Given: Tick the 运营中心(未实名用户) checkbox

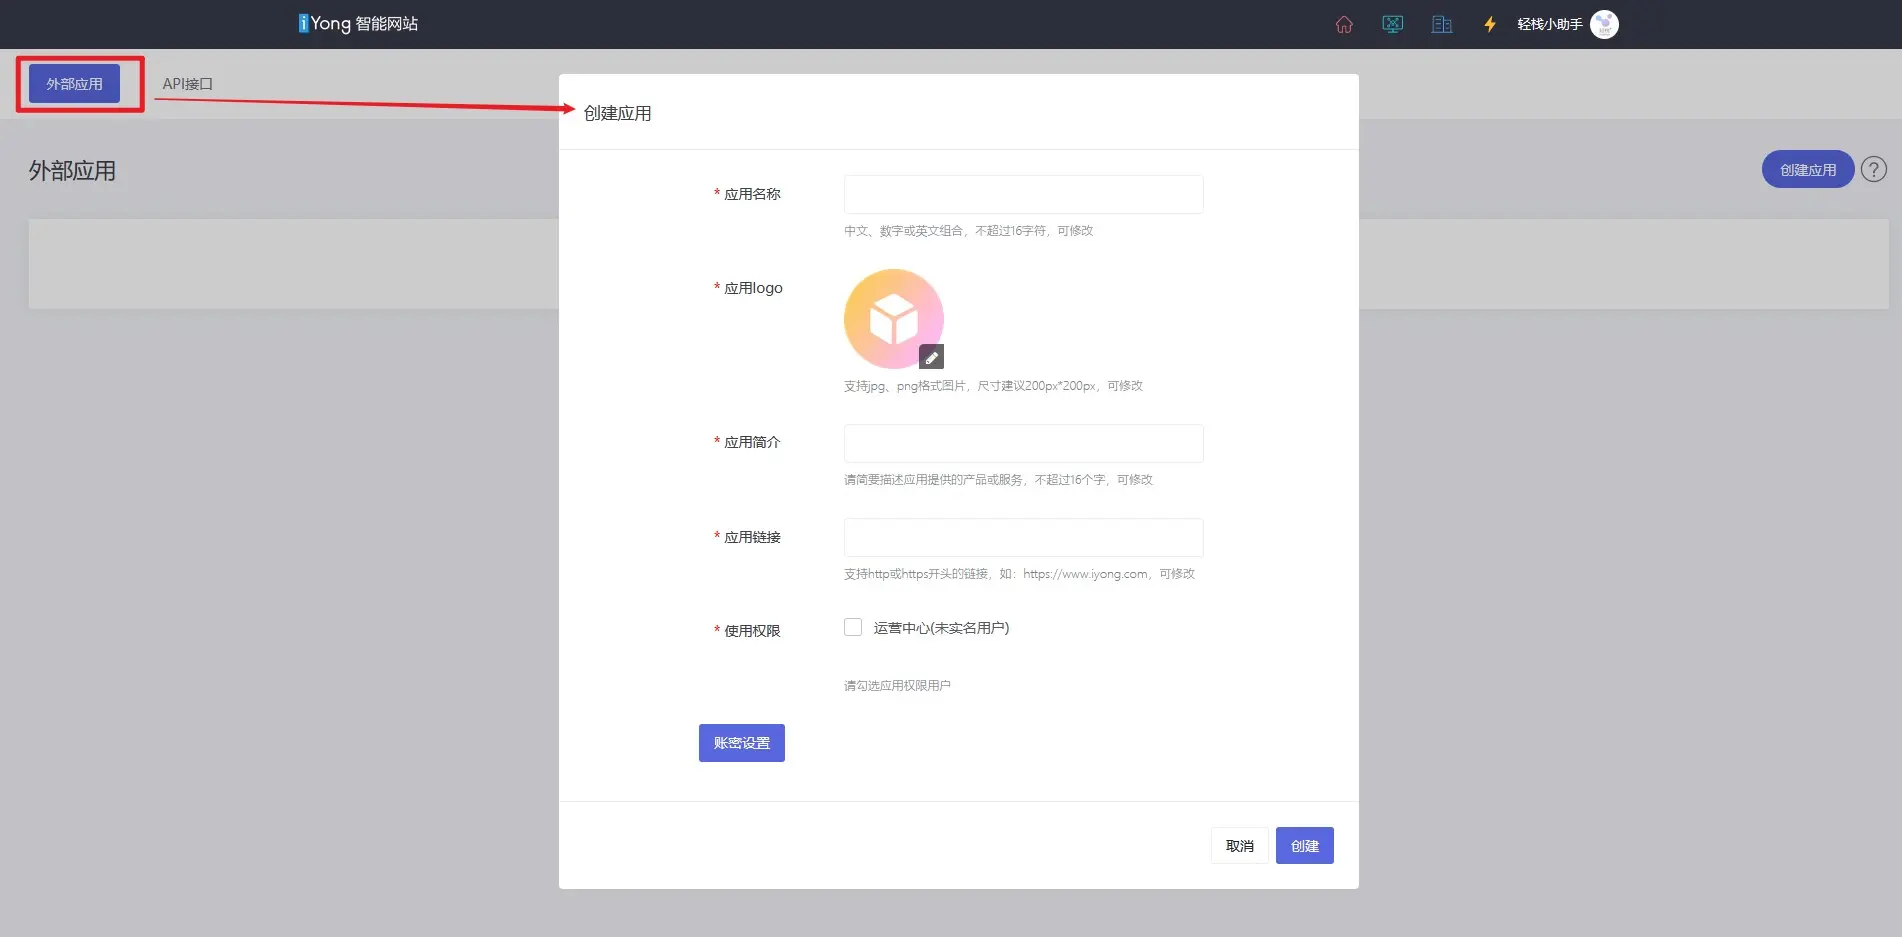Looking at the screenshot, I should click(853, 627).
